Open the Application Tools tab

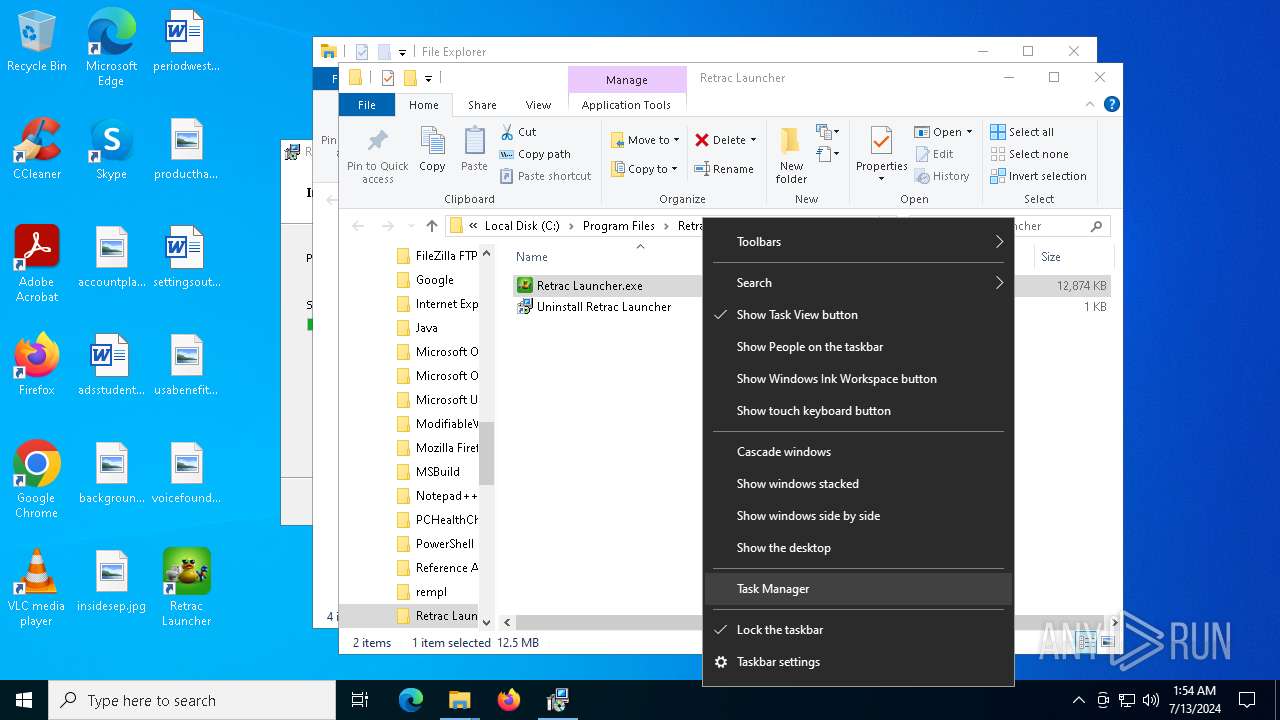pyautogui.click(x=626, y=105)
